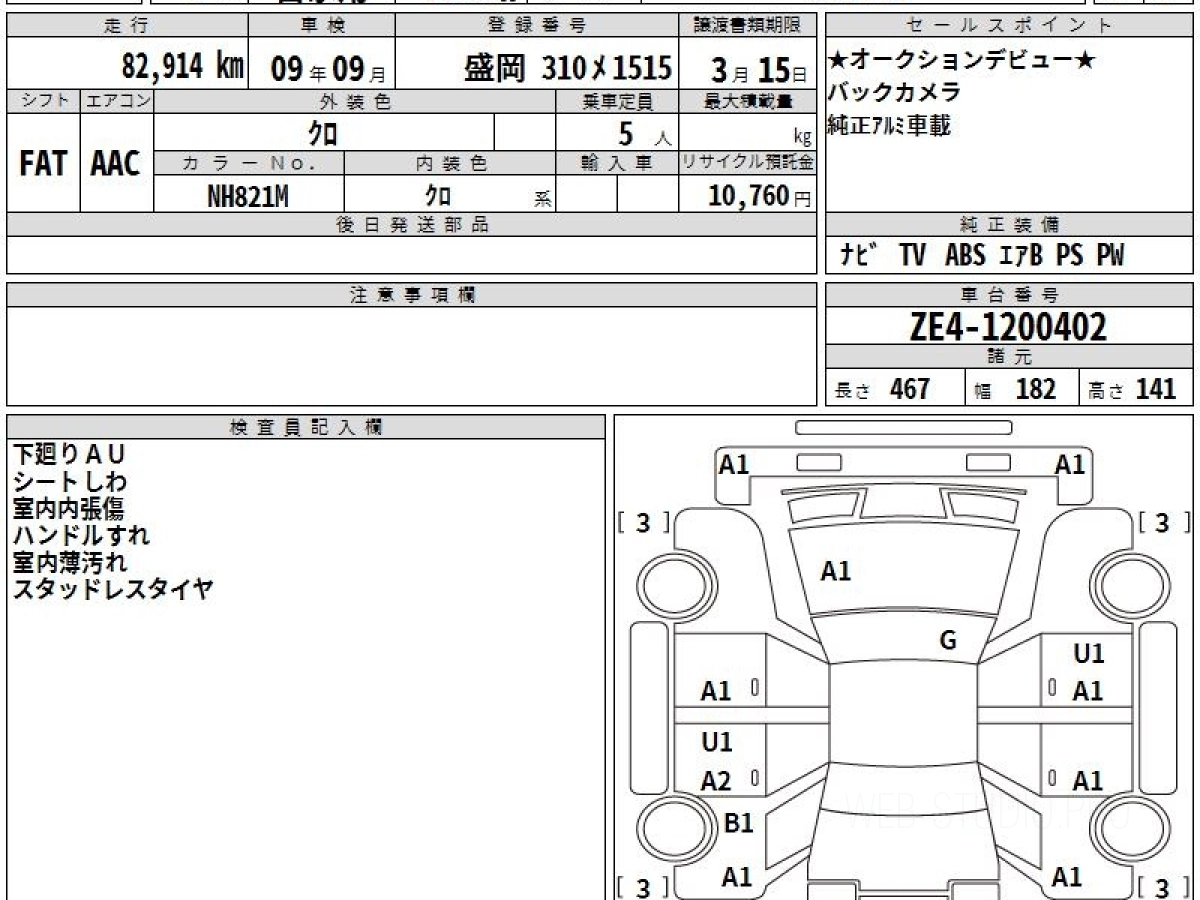Screen dimensions: 1200x900
Task: Click the スタッドレスタイヤ note line
Action: click(113, 589)
